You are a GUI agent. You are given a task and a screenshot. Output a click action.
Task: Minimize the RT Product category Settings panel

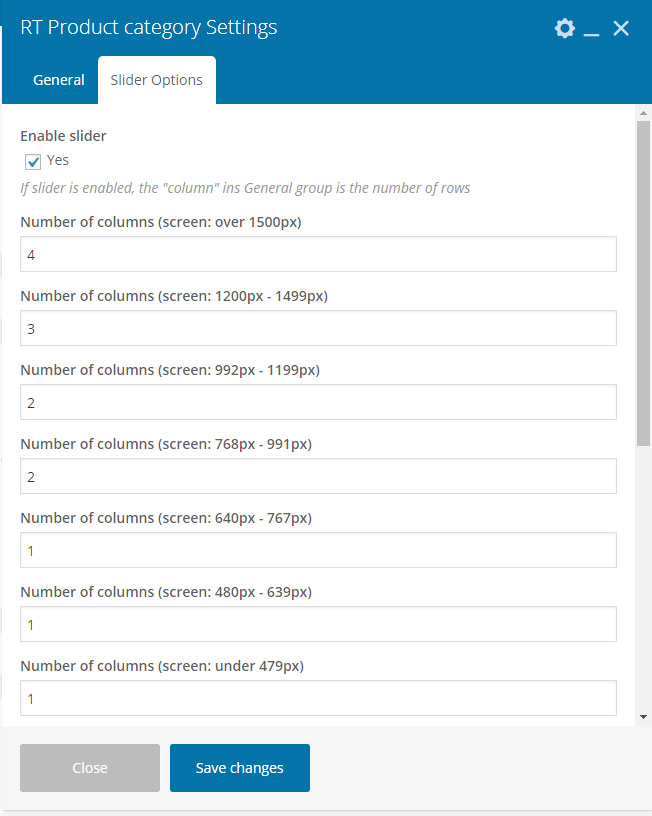coord(591,29)
